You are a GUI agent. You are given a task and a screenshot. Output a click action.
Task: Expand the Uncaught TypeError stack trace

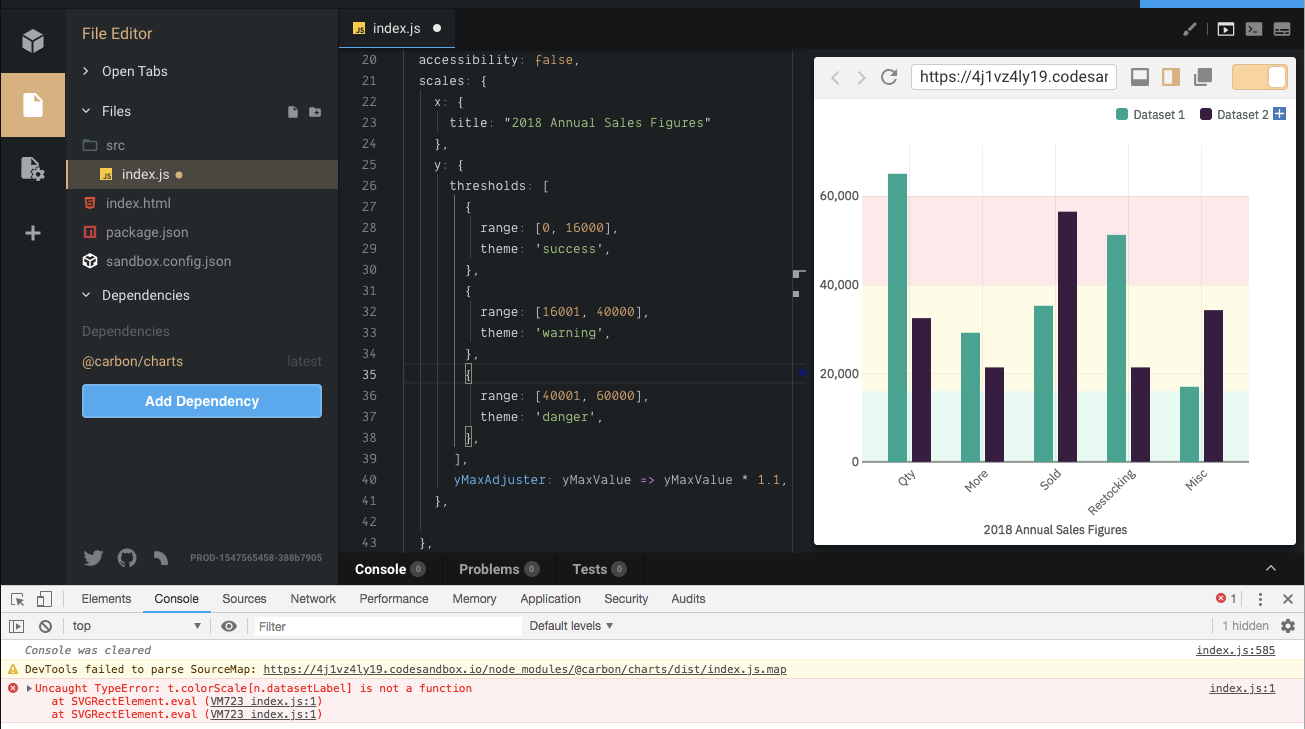29,688
